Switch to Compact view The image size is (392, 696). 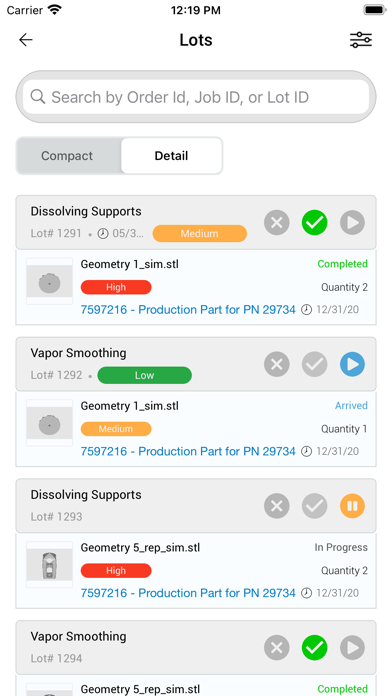67,156
